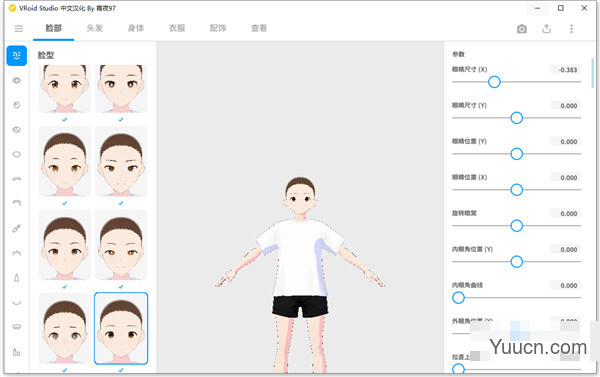The width and height of the screenshot is (600, 377).
Task: Select the iris category icon
Action: tap(16, 105)
